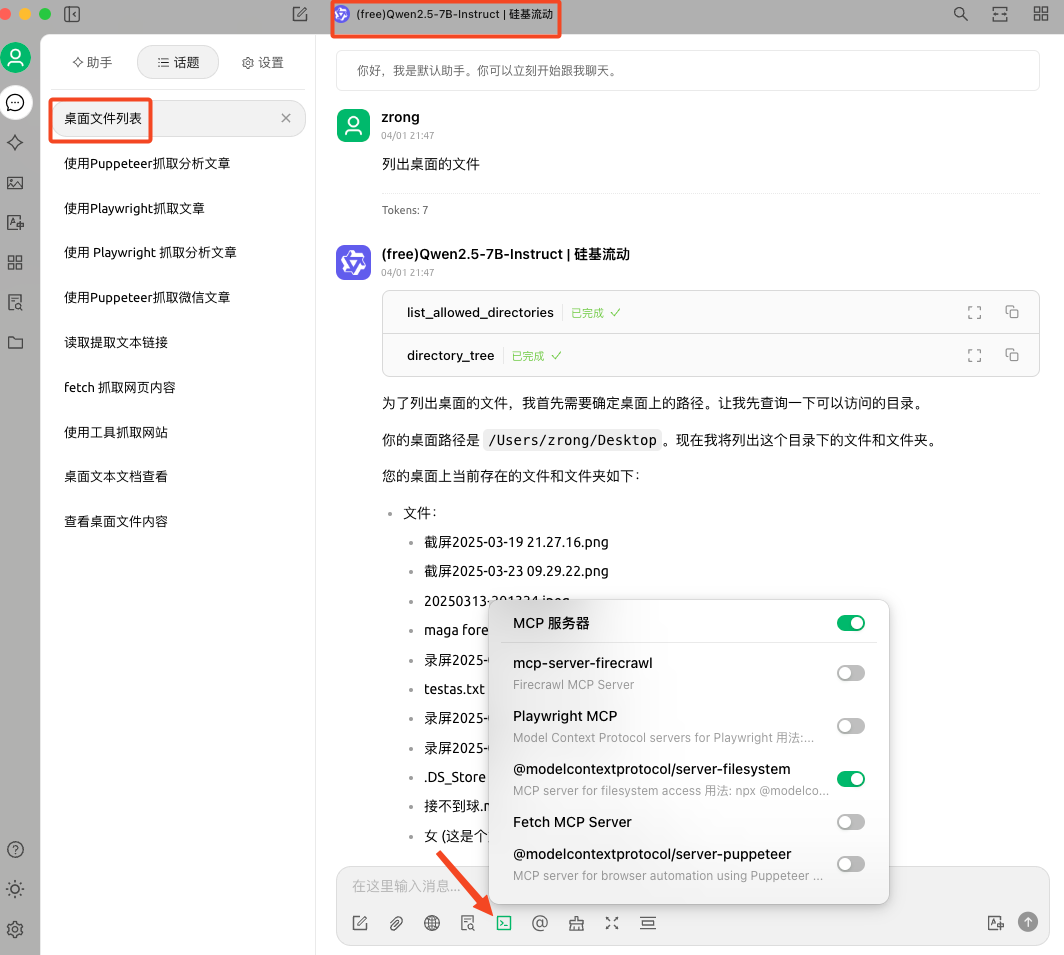Image resolution: width=1064 pixels, height=955 pixels.
Task: Disable the server-filesystem switch
Action: coord(851,779)
